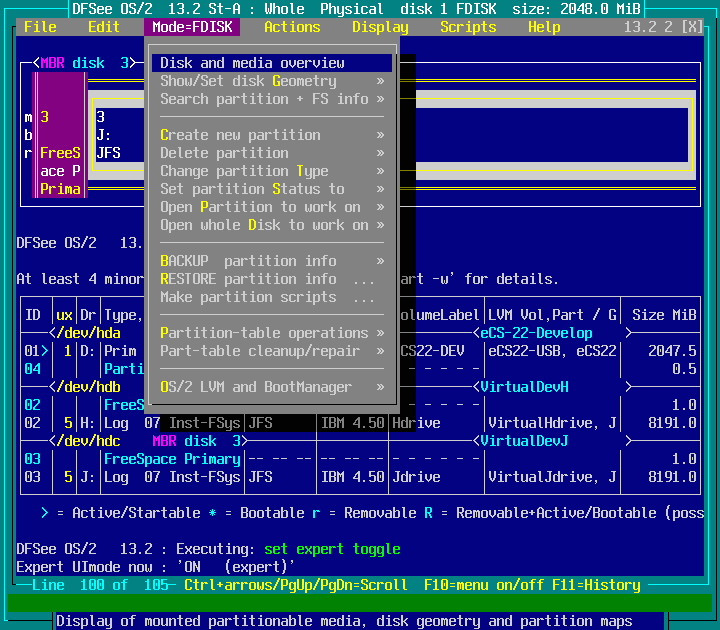Open the File menu
Screen dimensions: 720x630
[x=40, y=27]
